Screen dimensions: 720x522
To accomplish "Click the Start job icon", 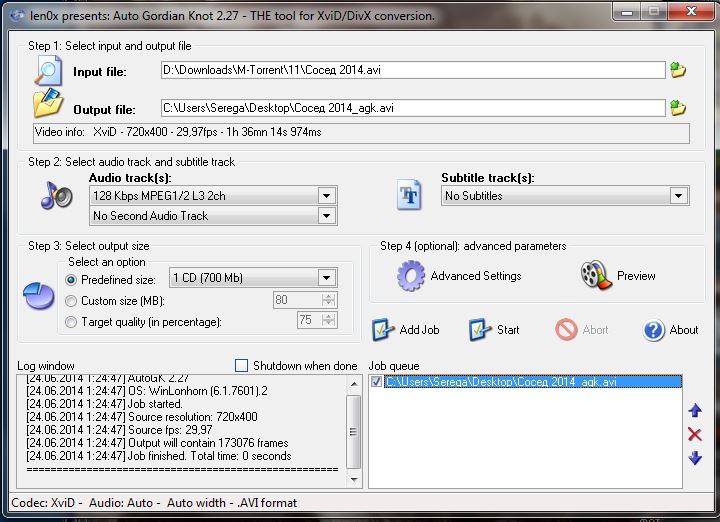I will point(480,330).
